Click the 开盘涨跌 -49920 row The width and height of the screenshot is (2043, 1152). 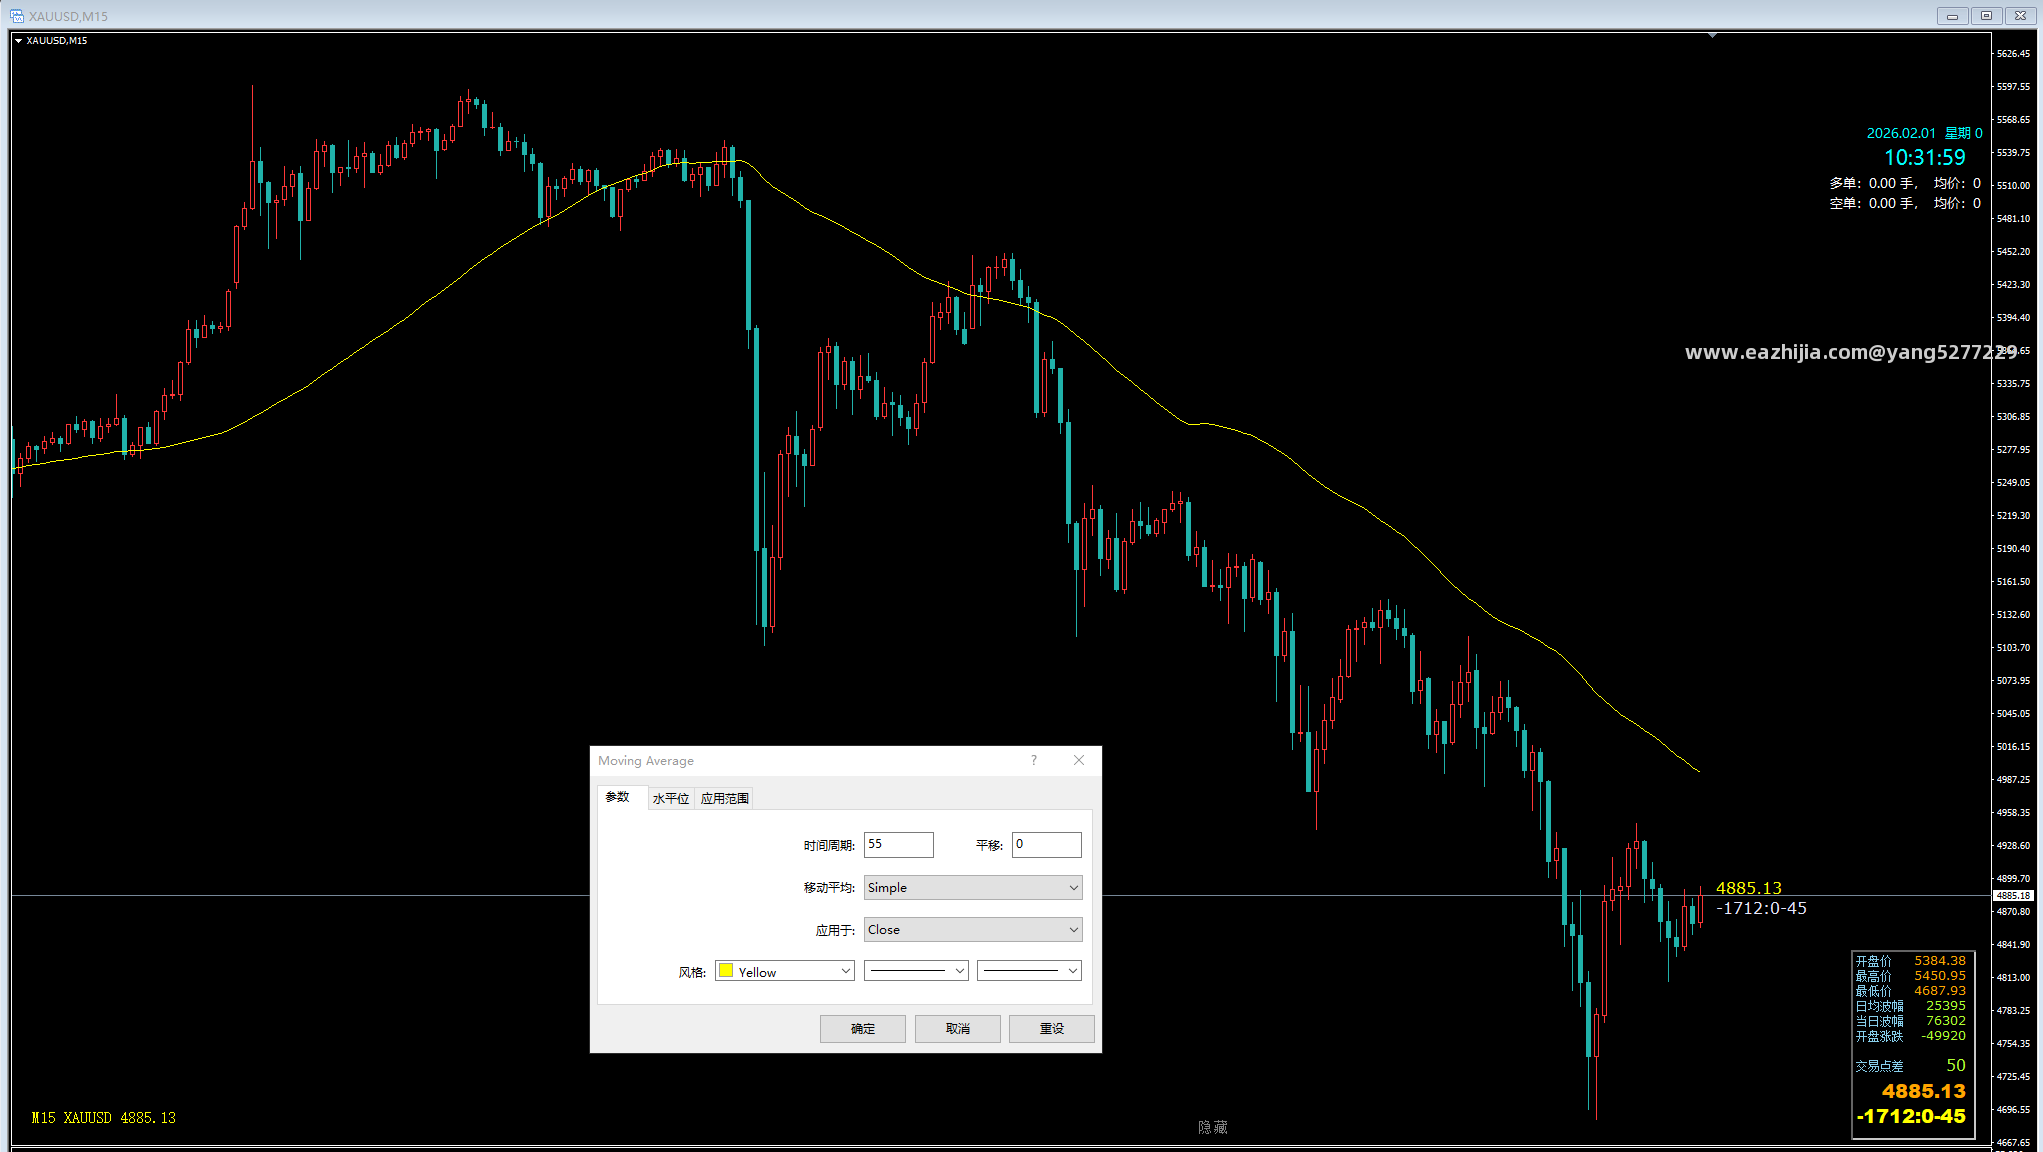point(1910,1035)
